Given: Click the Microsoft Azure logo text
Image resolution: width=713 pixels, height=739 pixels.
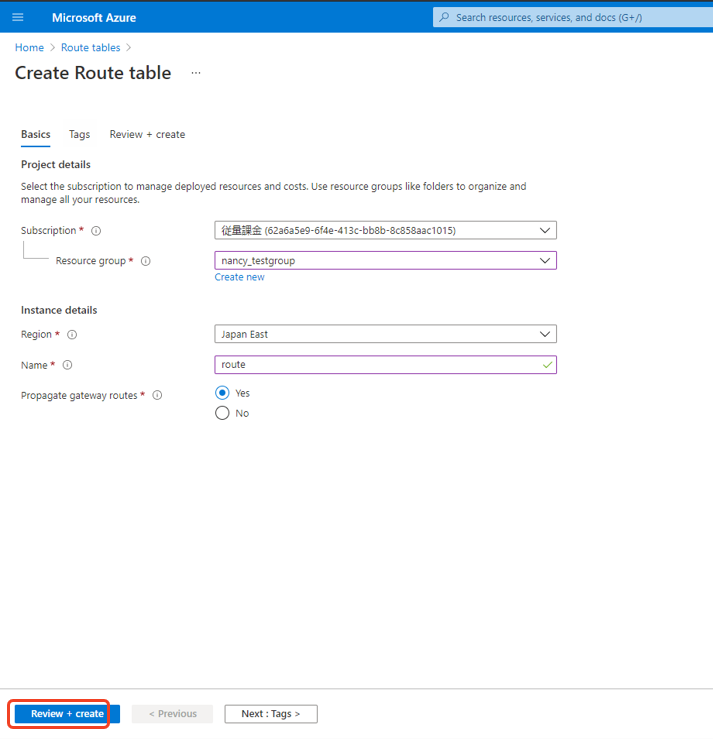Looking at the screenshot, I should click(94, 18).
